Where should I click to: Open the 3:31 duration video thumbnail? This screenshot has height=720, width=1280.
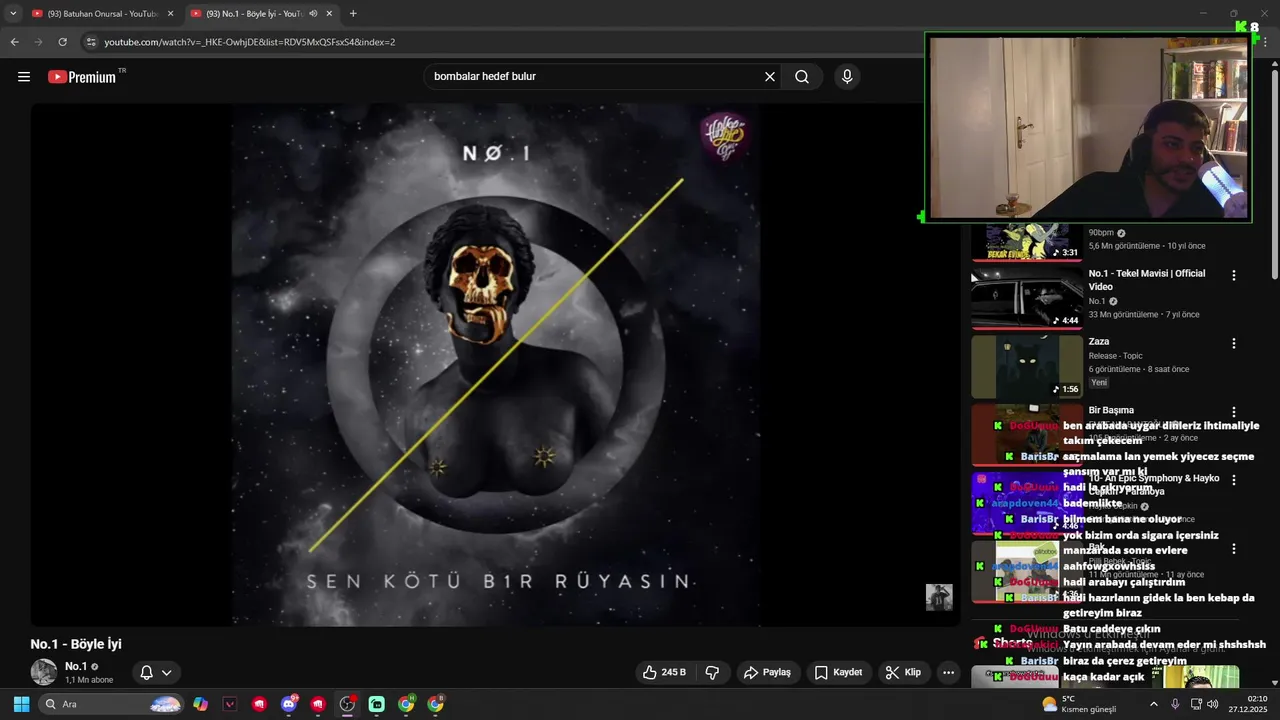(x=1027, y=241)
